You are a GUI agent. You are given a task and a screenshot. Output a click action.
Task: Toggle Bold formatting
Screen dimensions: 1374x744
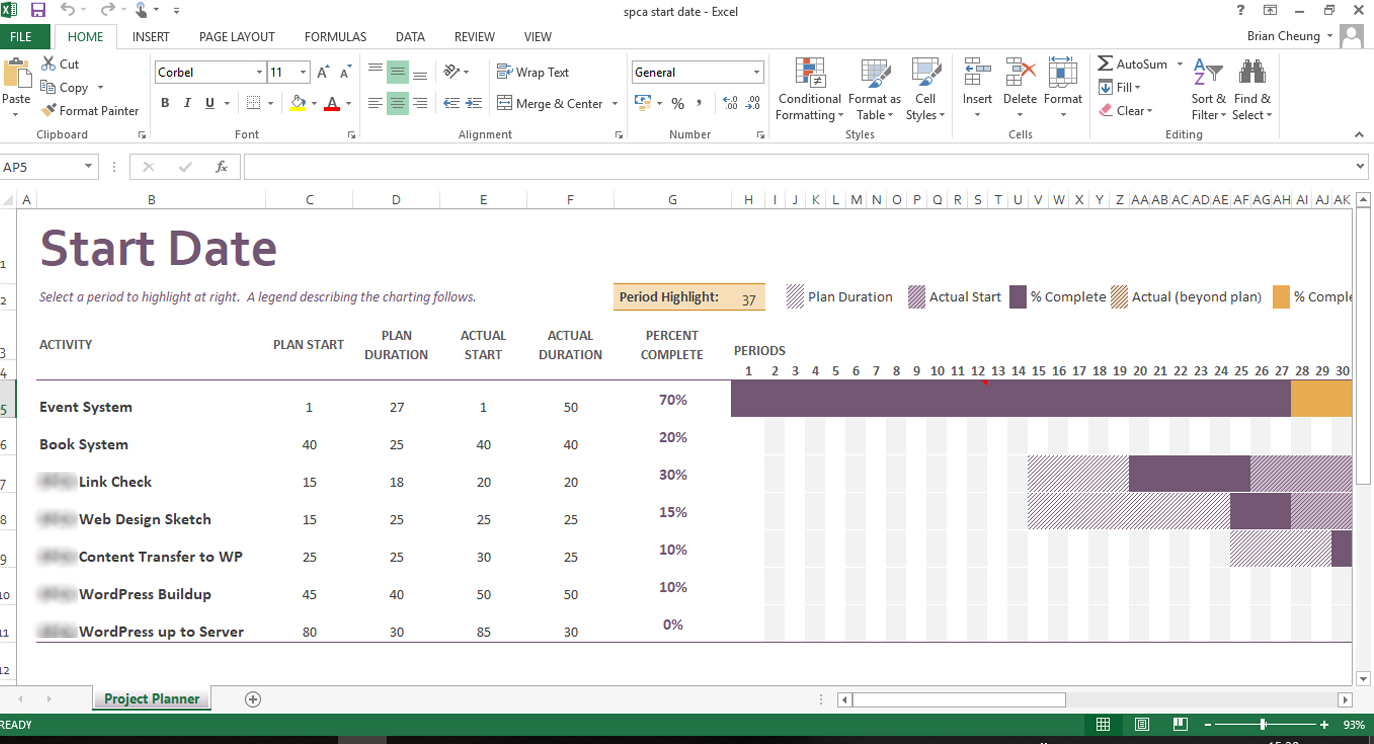click(165, 103)
